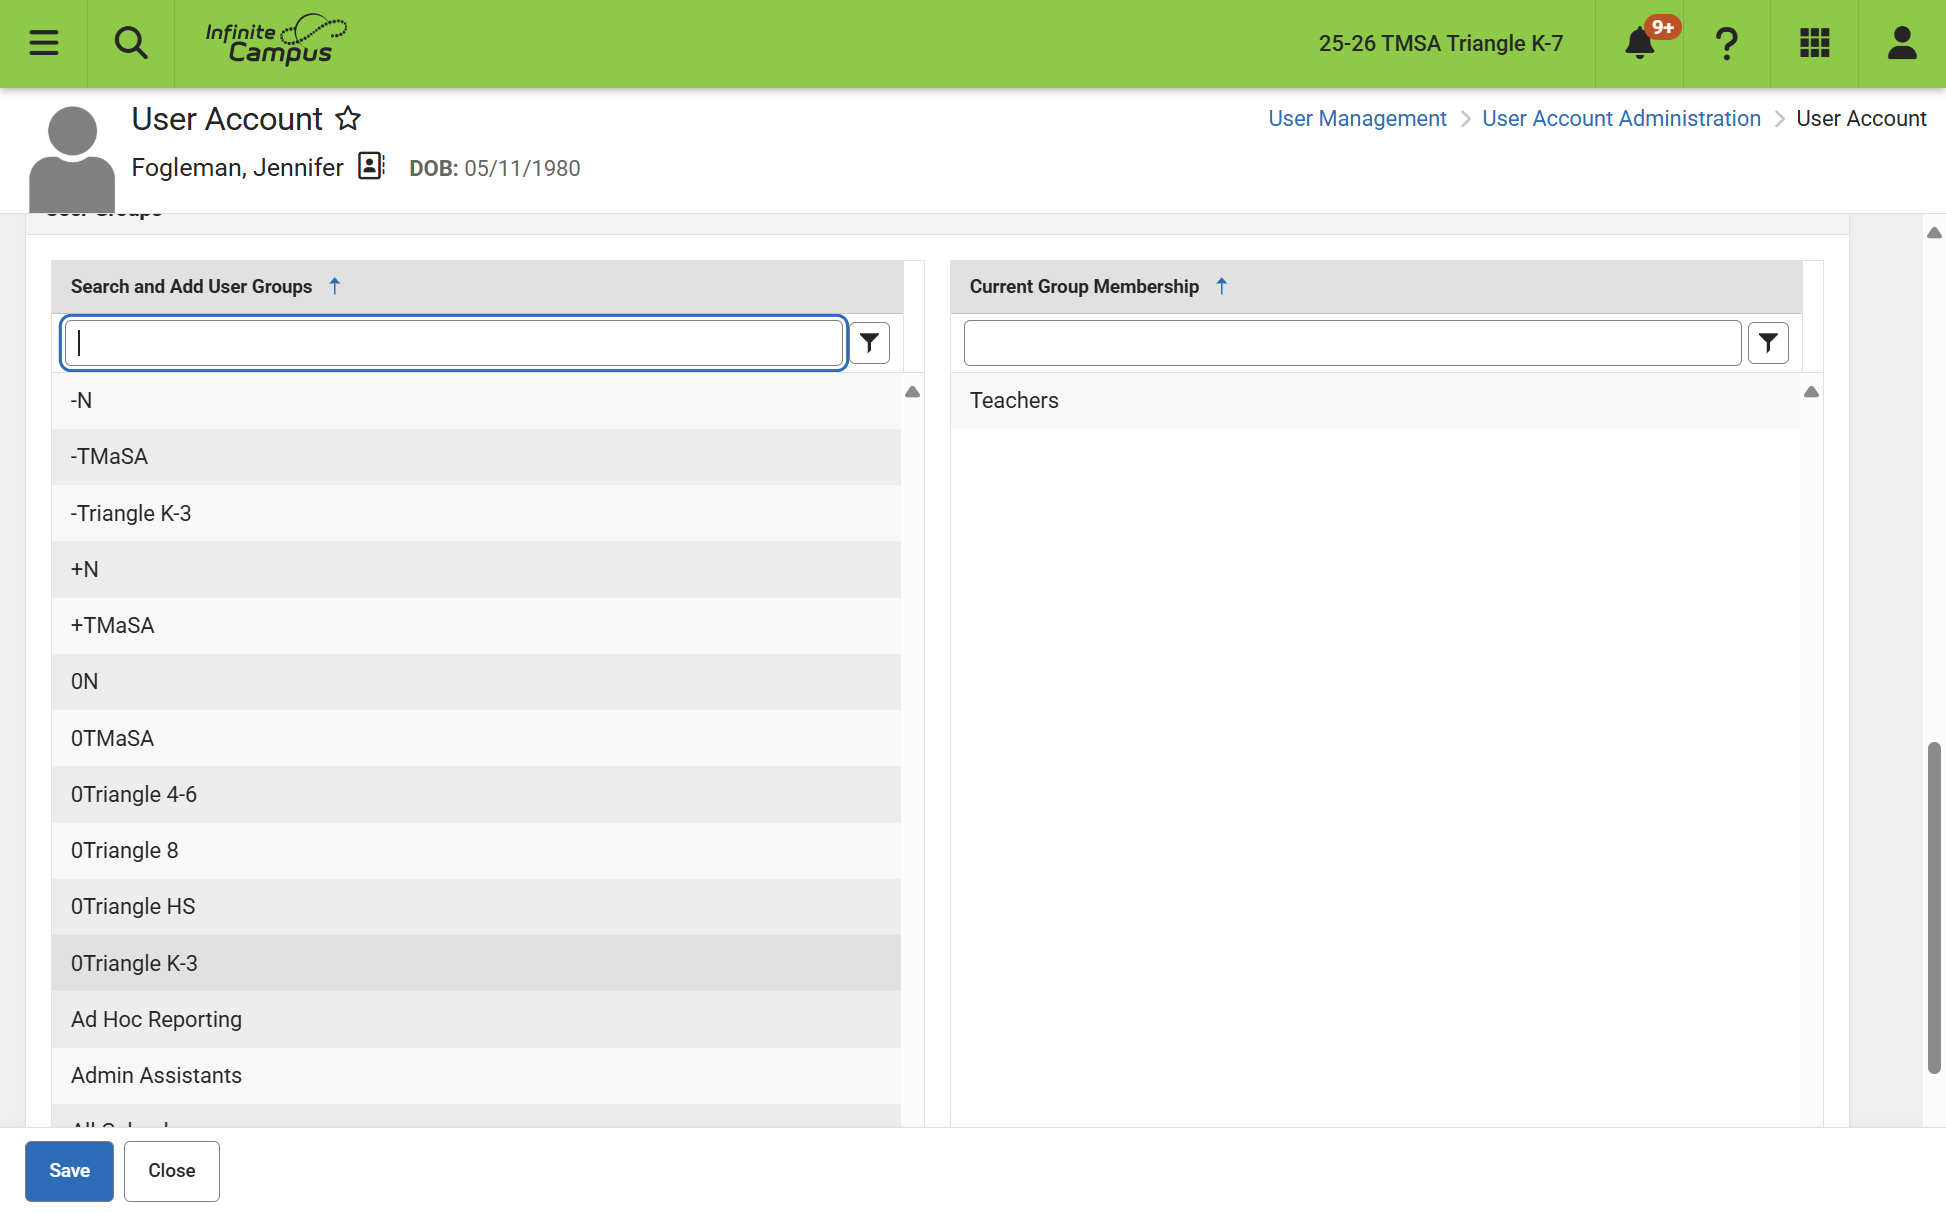Close the user account editor
This screenshot has height=1213, width=1946.
[x=172, y=1171]
